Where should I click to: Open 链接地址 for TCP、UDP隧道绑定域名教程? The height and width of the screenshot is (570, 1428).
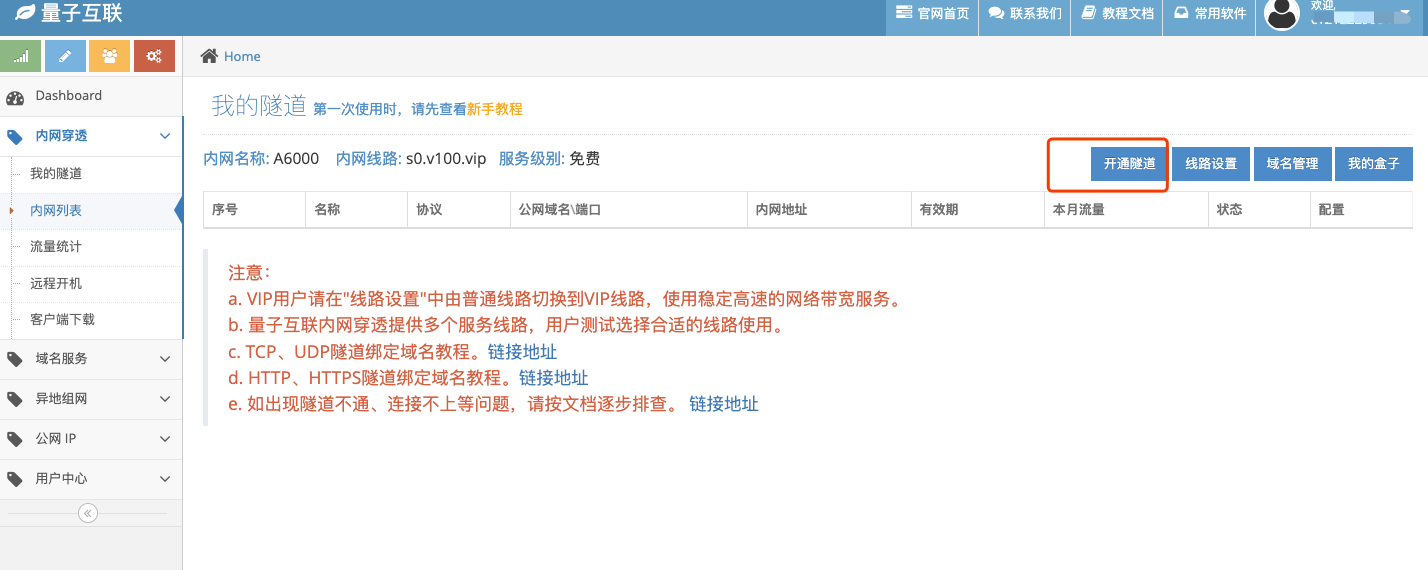(x=522, y=352)
